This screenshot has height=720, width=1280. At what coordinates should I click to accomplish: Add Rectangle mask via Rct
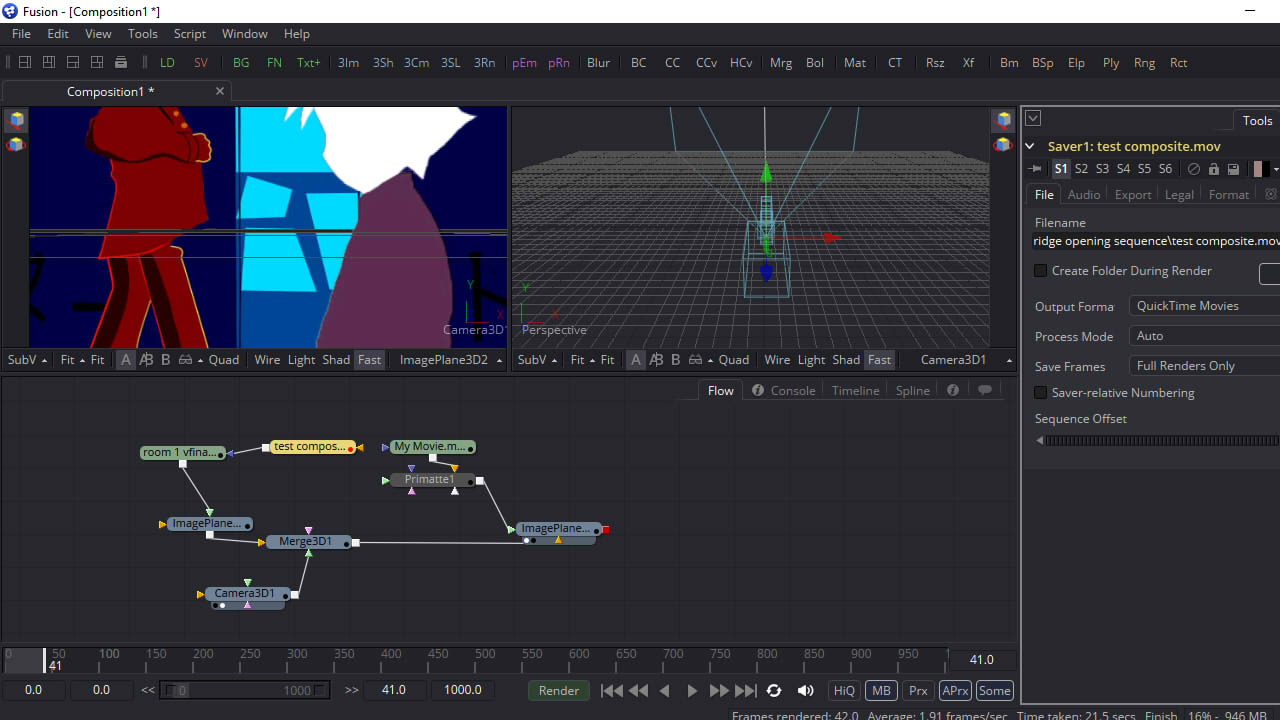[1179, 62]
